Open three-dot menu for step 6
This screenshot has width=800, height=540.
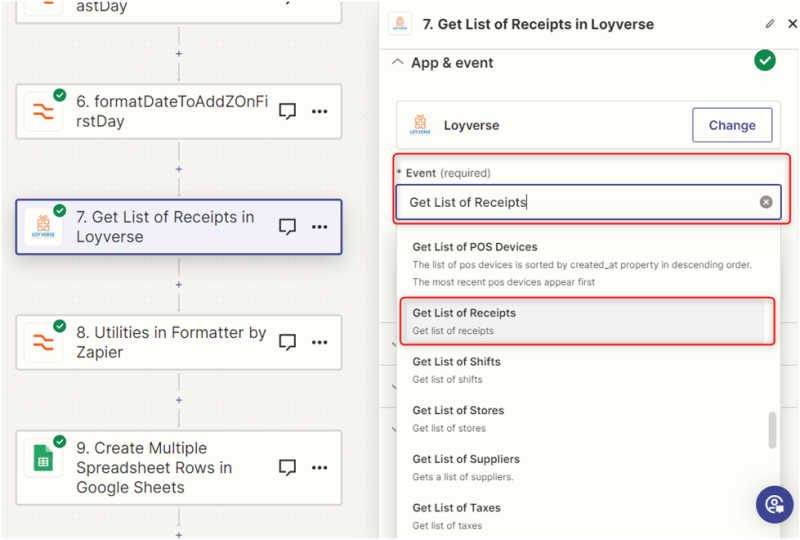[x=320, y=111]
